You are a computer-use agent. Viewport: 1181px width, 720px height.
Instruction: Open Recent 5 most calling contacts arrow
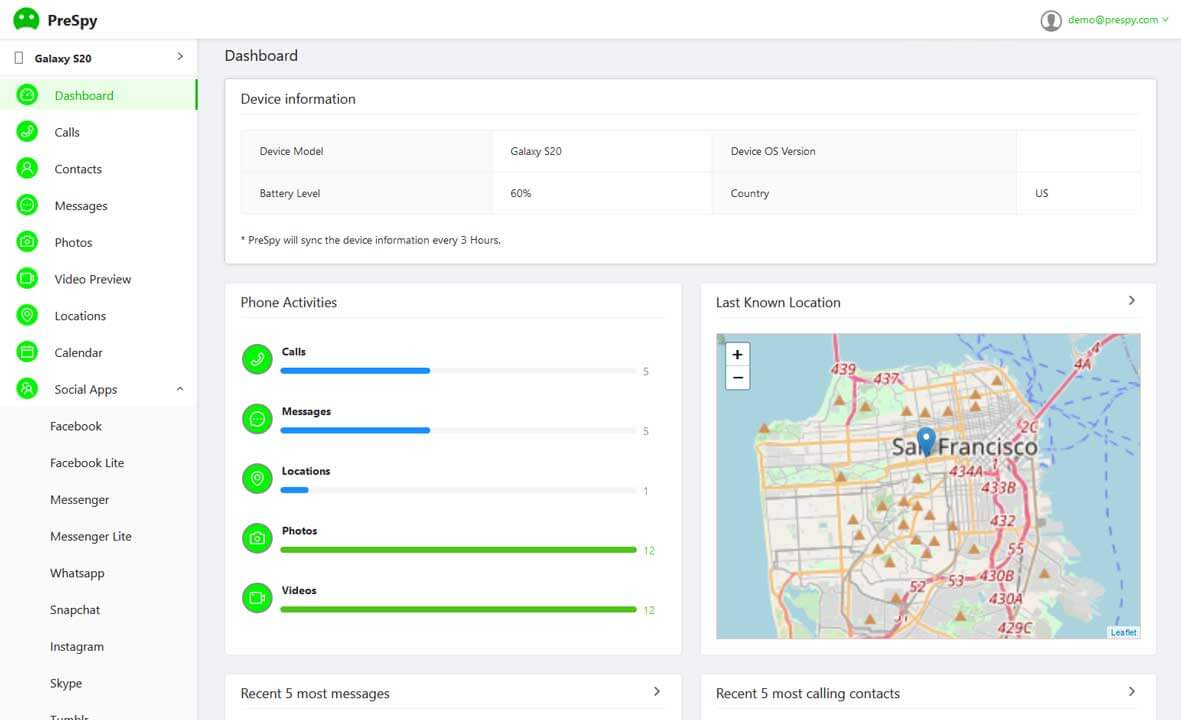point(1131,691)
